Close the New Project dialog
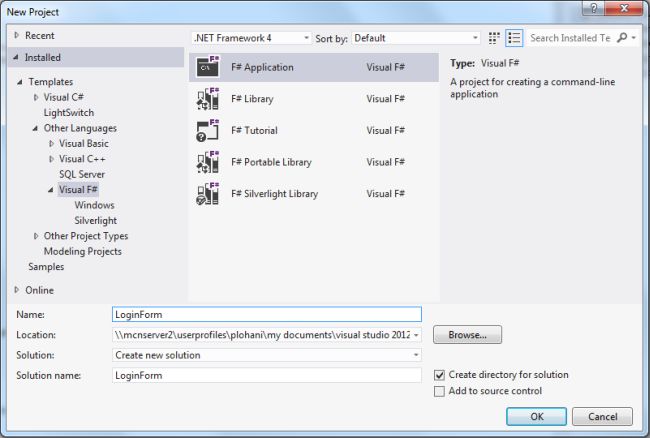 (624, 8)
